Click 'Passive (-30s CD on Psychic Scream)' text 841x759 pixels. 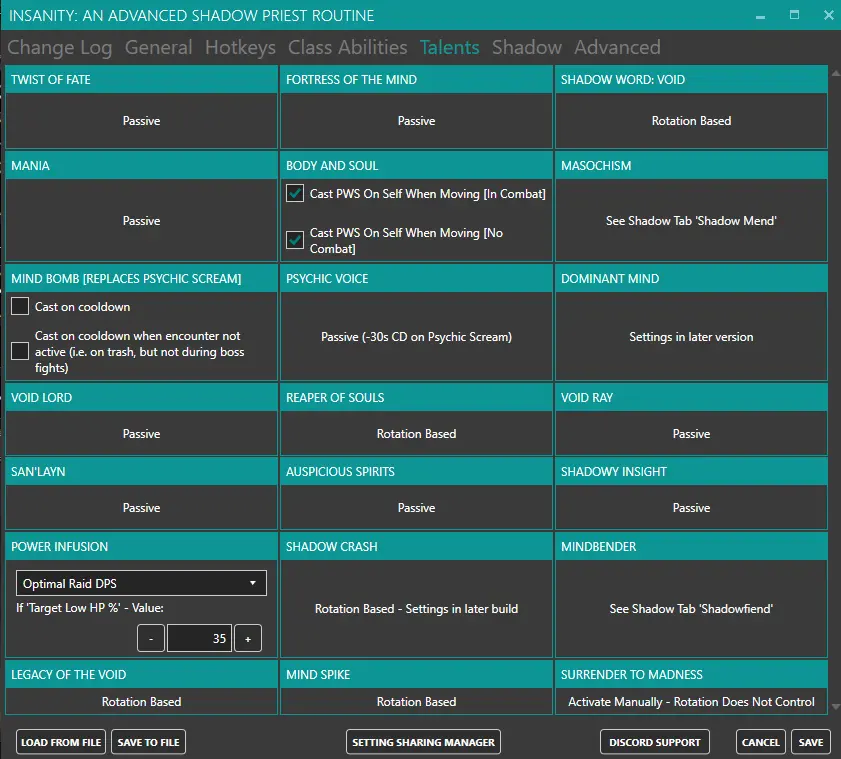(x=416, y=337)
